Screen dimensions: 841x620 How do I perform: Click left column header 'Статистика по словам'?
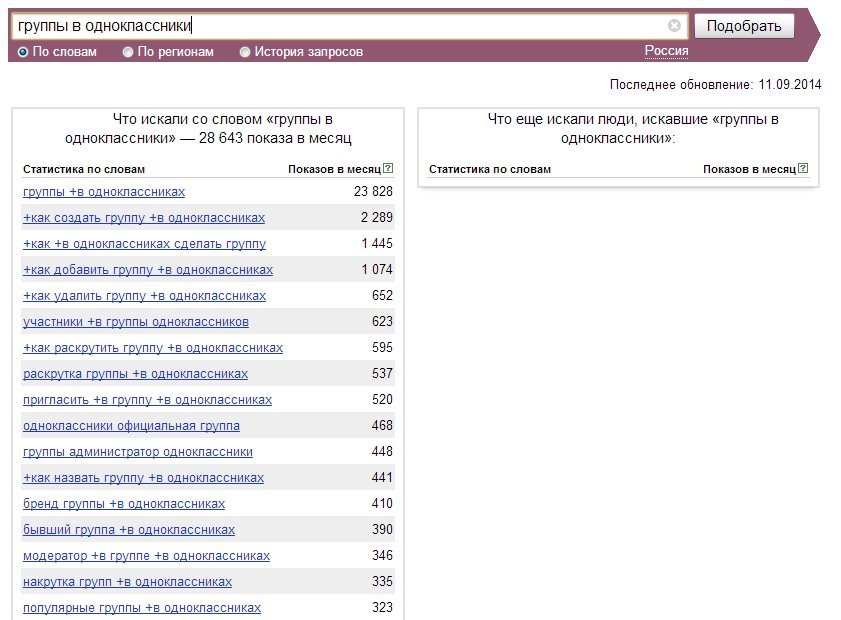(84, 169)
